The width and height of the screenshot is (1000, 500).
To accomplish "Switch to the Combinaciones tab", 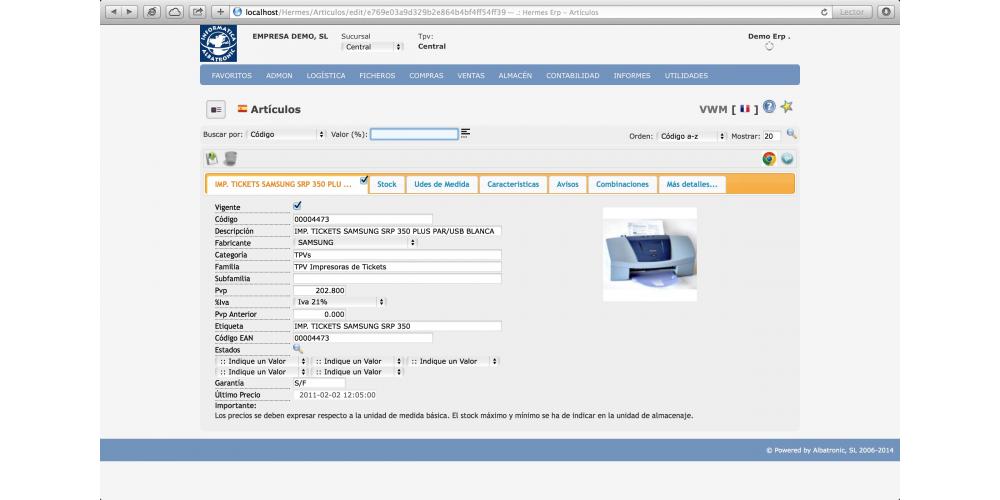I will pyautogui.click(x=622, y=184).
